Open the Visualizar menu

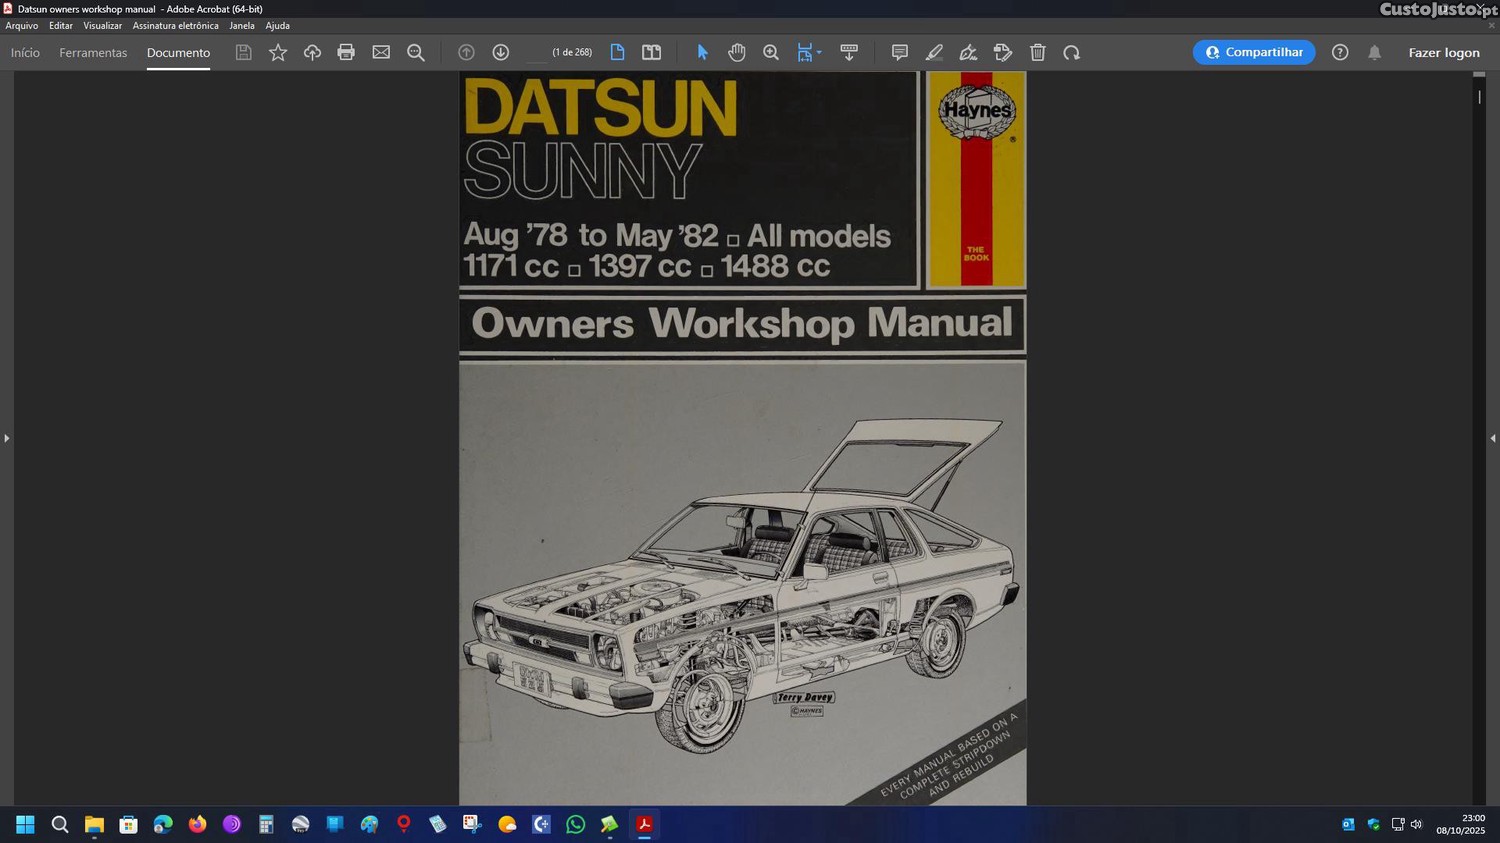[102, 26]
